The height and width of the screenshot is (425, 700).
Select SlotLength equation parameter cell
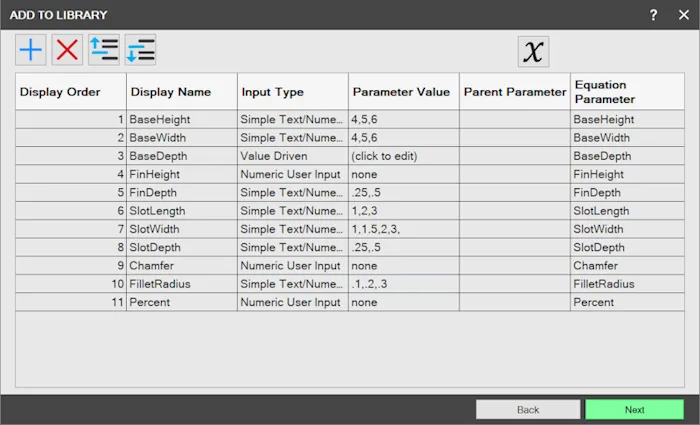627,211
